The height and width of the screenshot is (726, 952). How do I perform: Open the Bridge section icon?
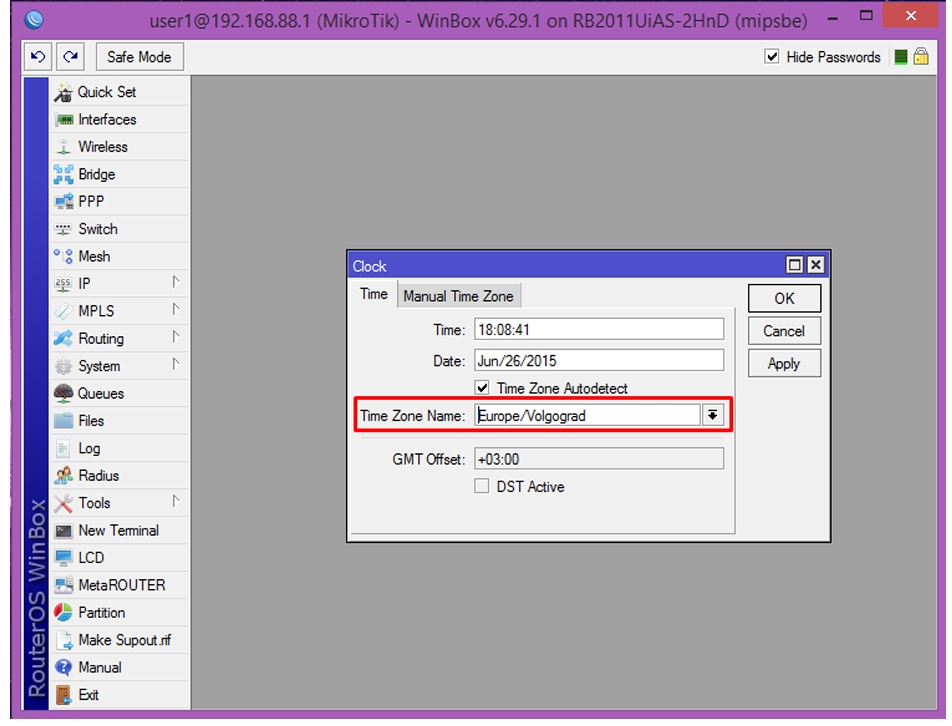coord(64,175)
